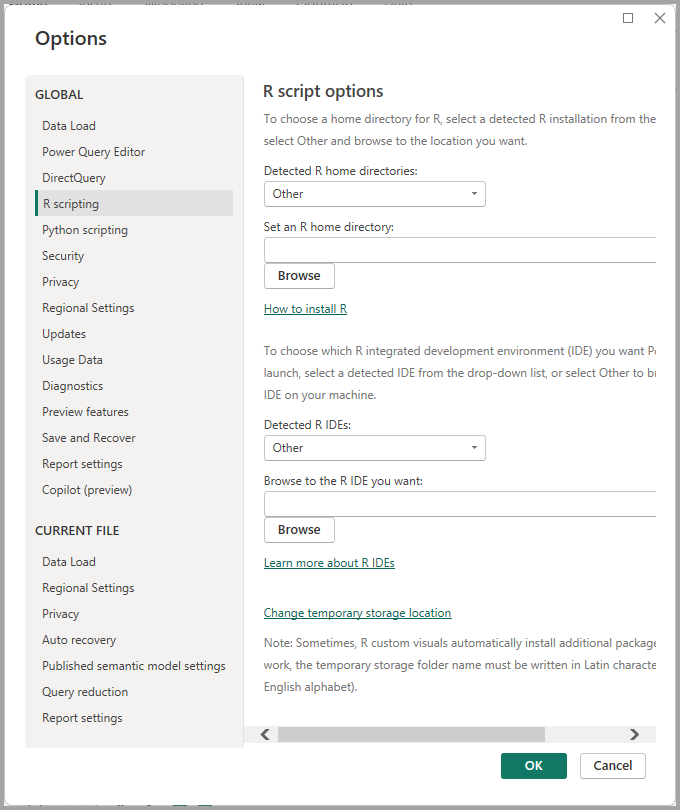Open Security settings
This screenshot has height=810, width=680.
(63, 256)
